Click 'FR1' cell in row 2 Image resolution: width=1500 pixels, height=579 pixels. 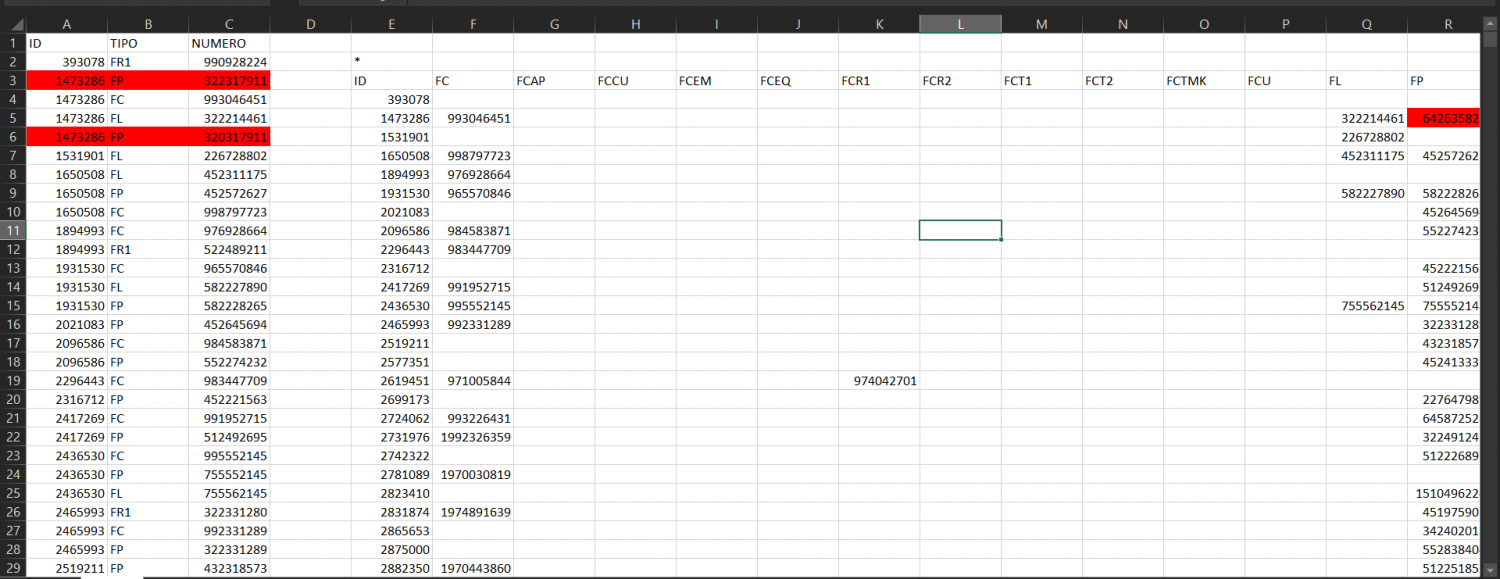pyautogui.click(x=148, y=62)
